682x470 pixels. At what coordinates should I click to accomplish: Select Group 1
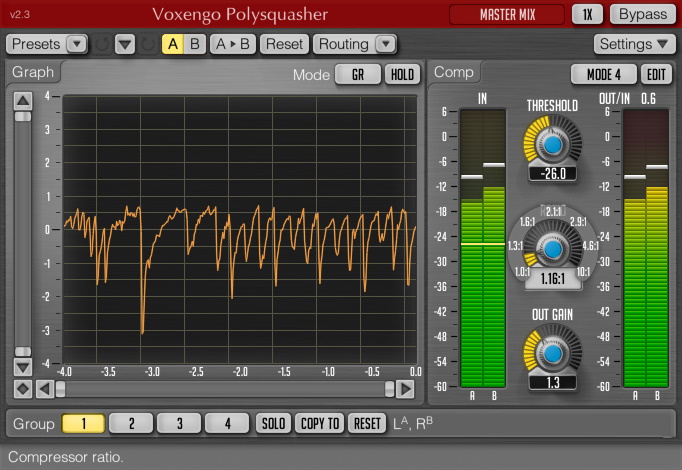point(84,423)
